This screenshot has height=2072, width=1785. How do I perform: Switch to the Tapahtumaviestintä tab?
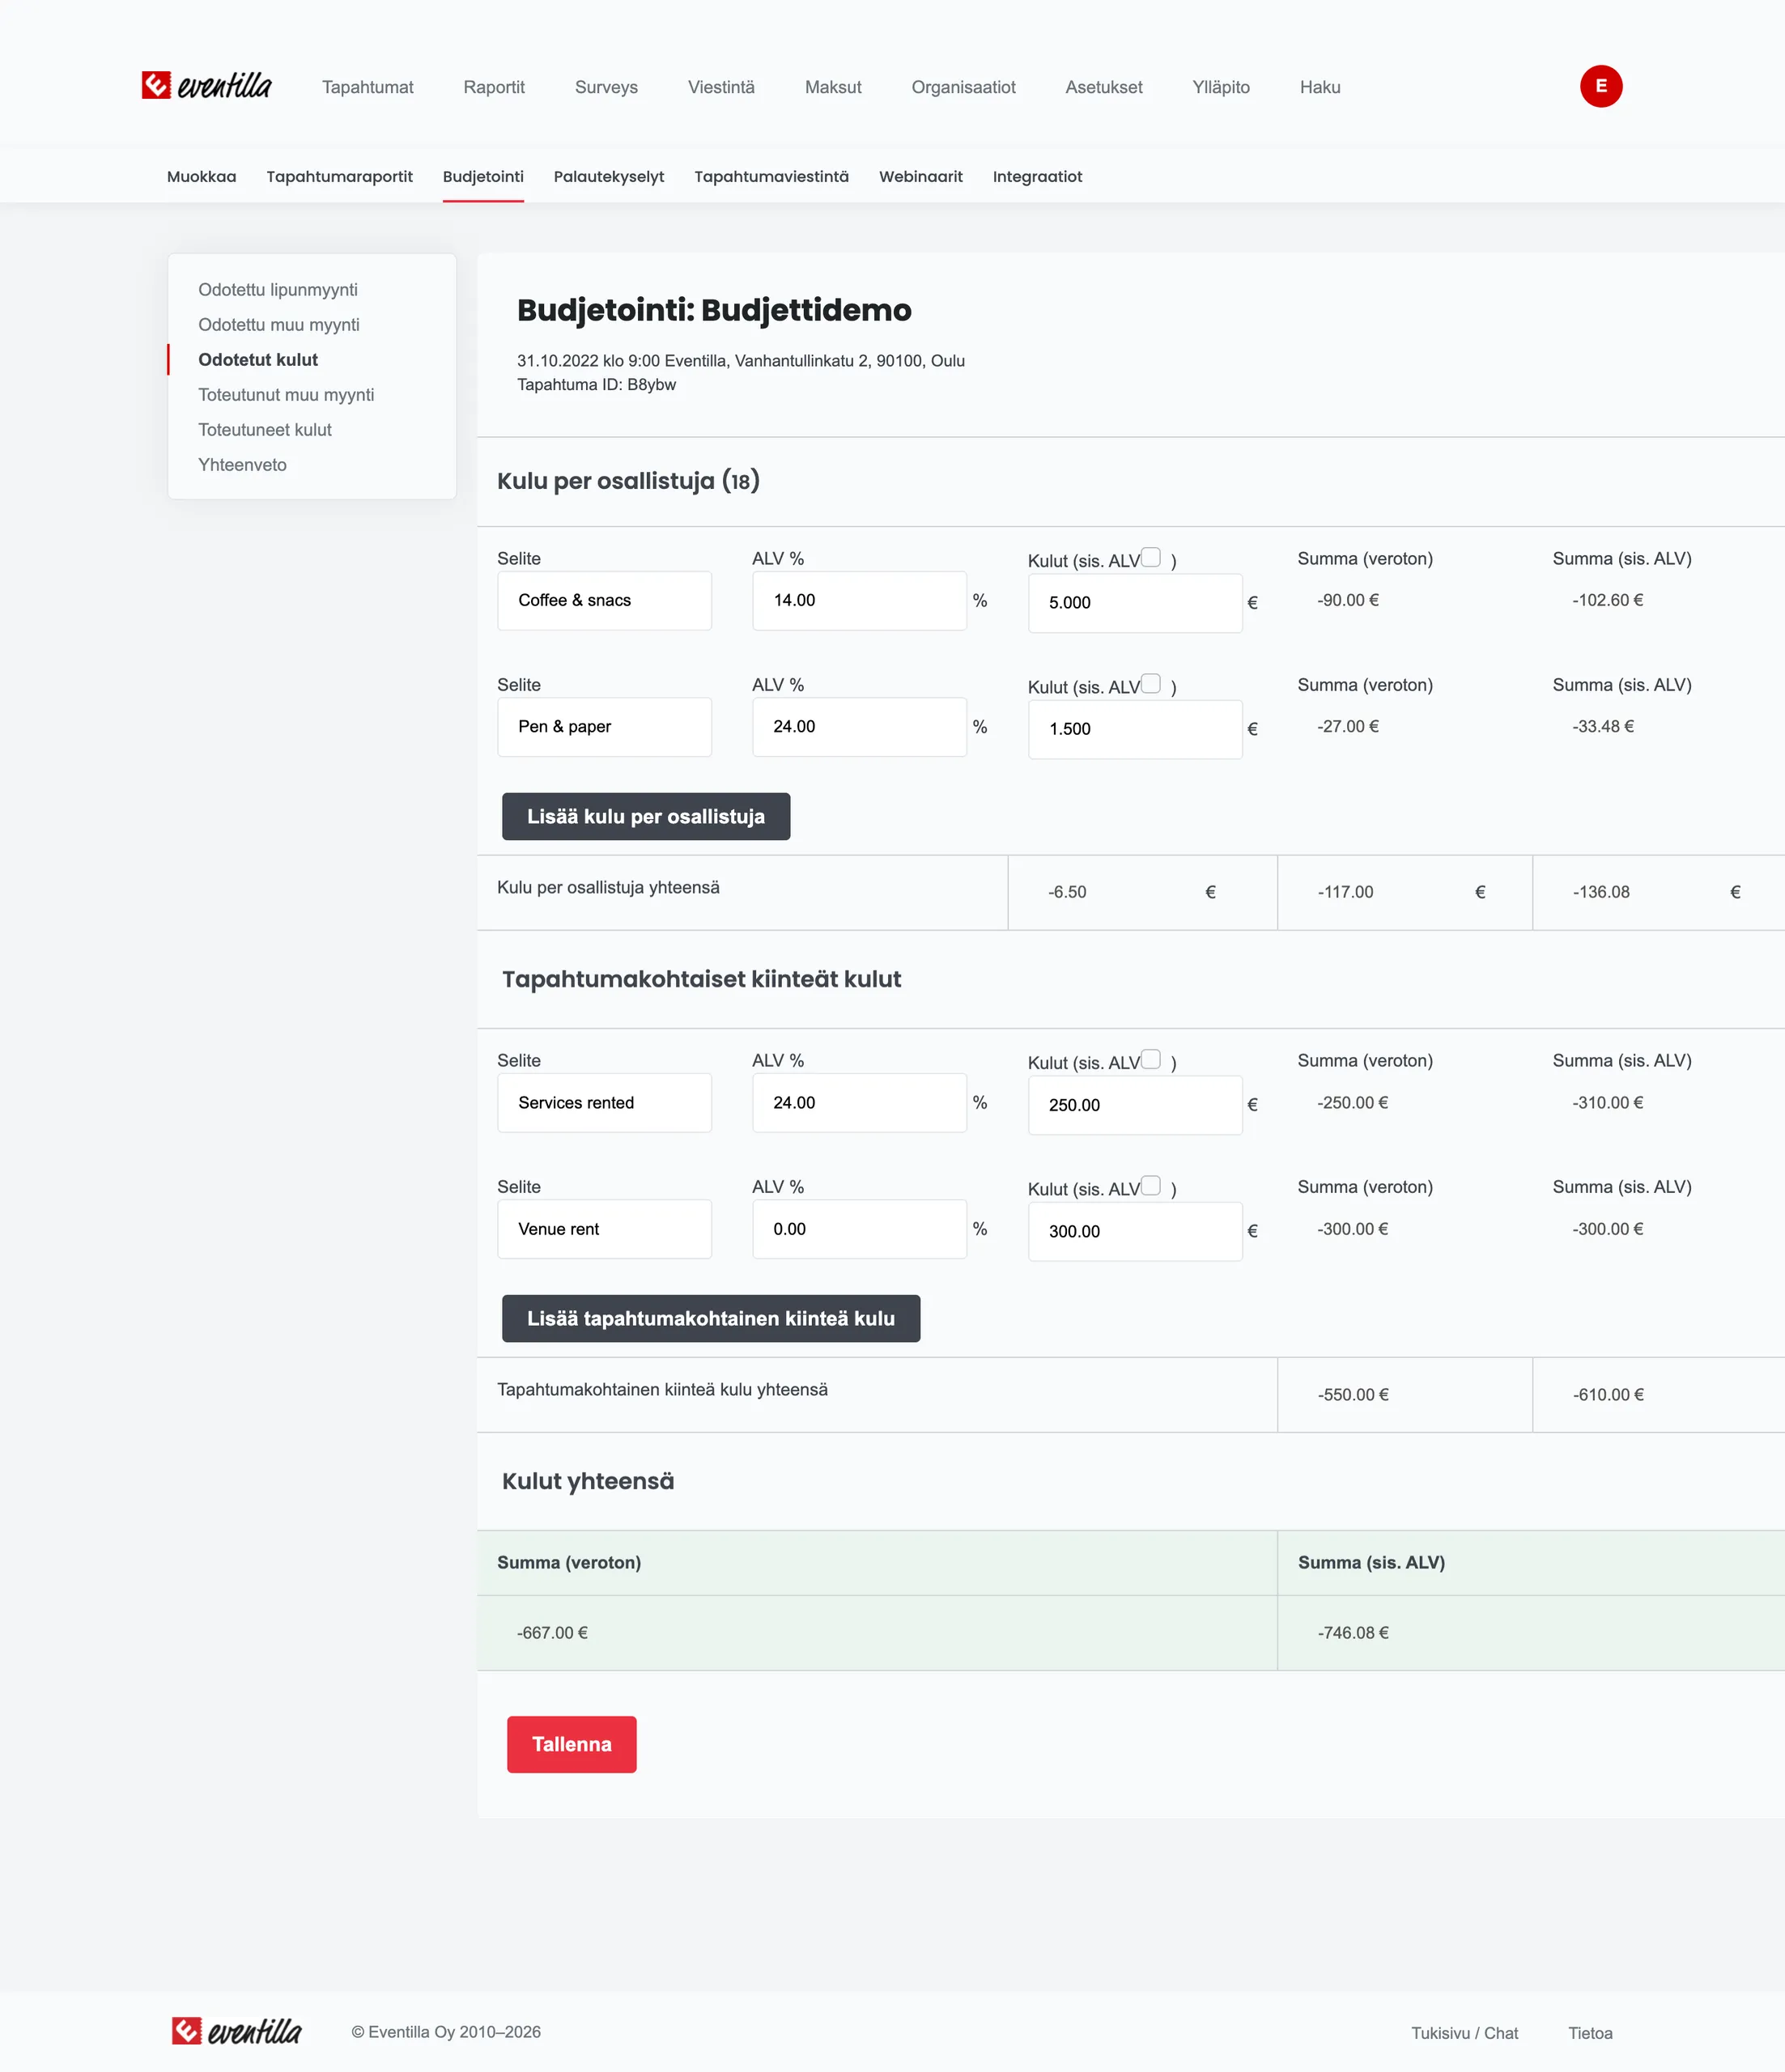[771, 177]
